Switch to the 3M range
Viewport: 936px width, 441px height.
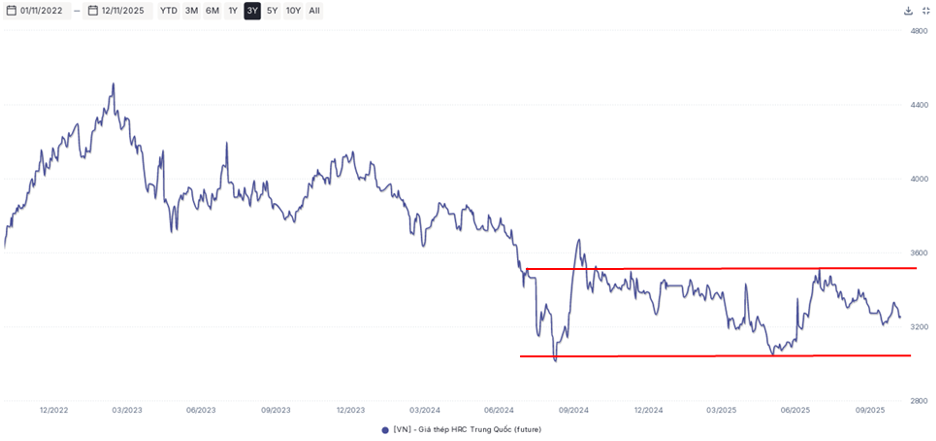click(191, 11)
